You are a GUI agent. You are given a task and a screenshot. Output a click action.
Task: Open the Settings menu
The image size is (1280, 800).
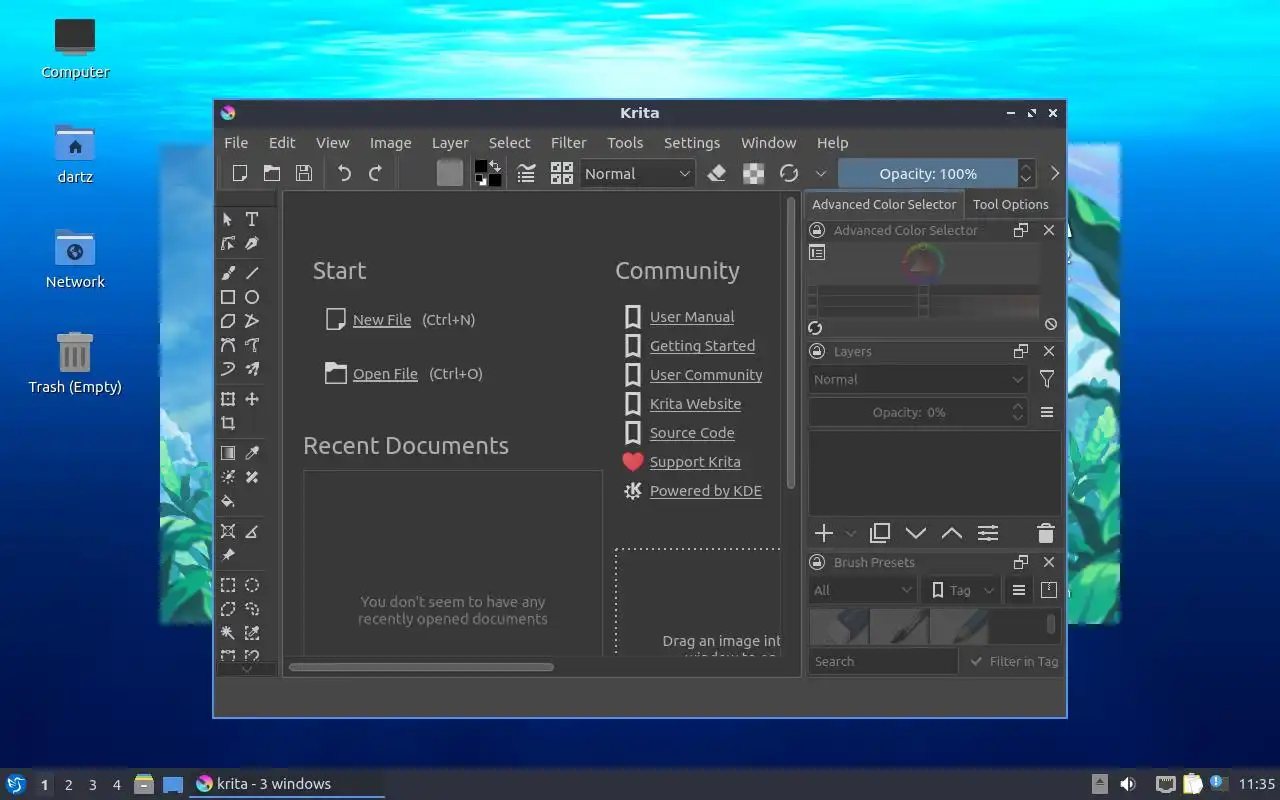[x=692, y=143]
